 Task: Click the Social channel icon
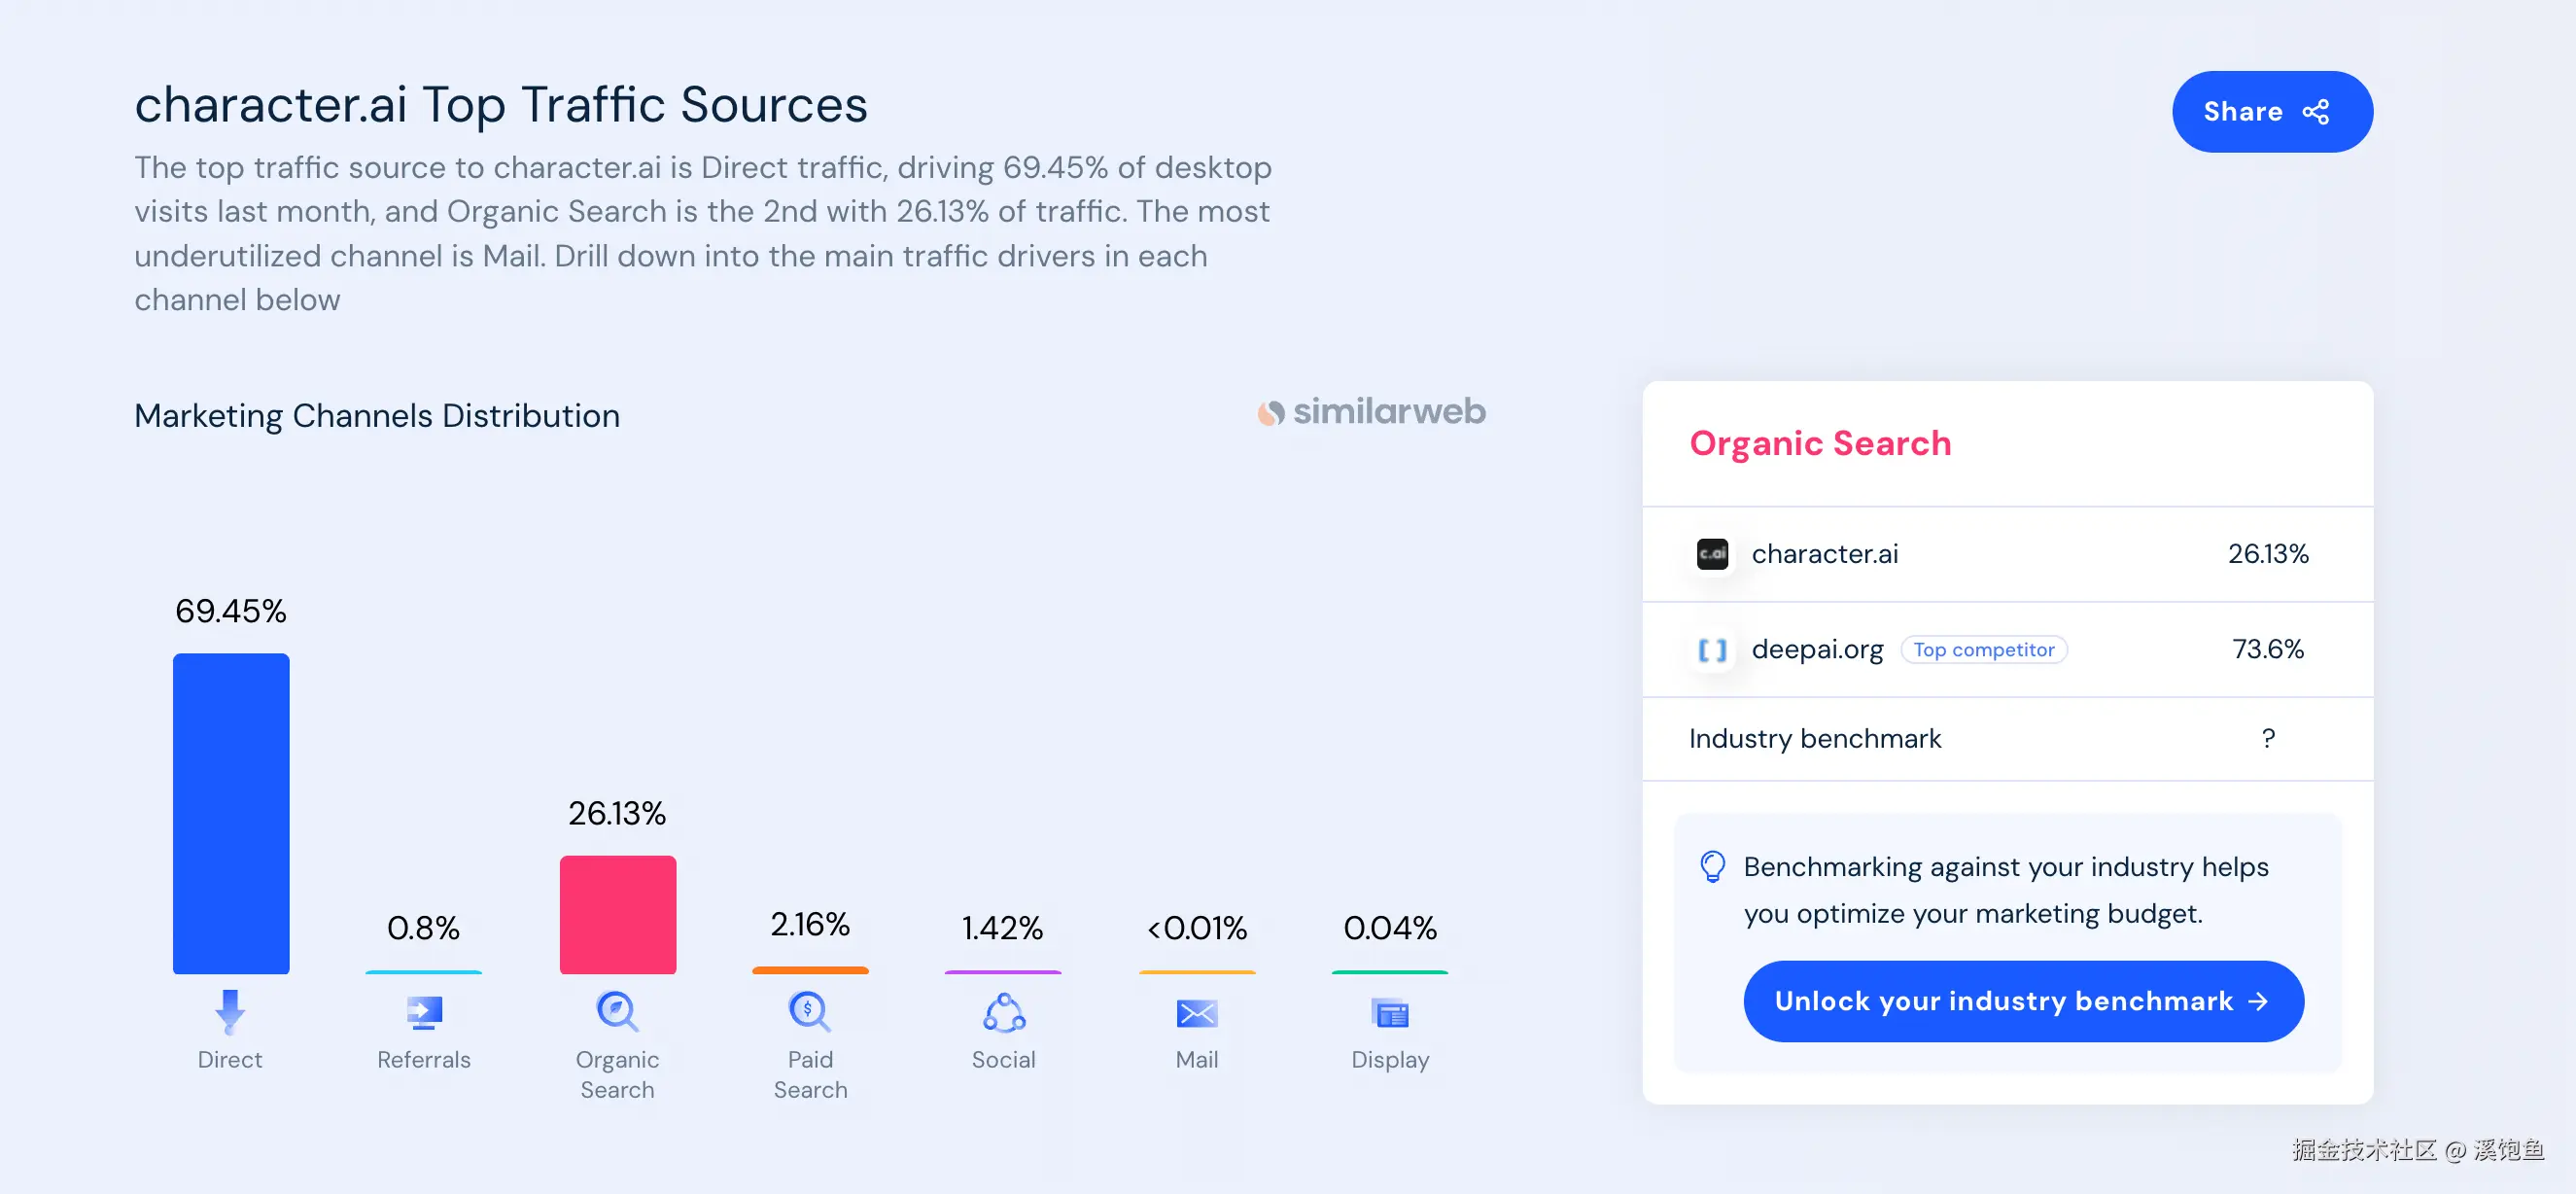pos(1003,1012)
